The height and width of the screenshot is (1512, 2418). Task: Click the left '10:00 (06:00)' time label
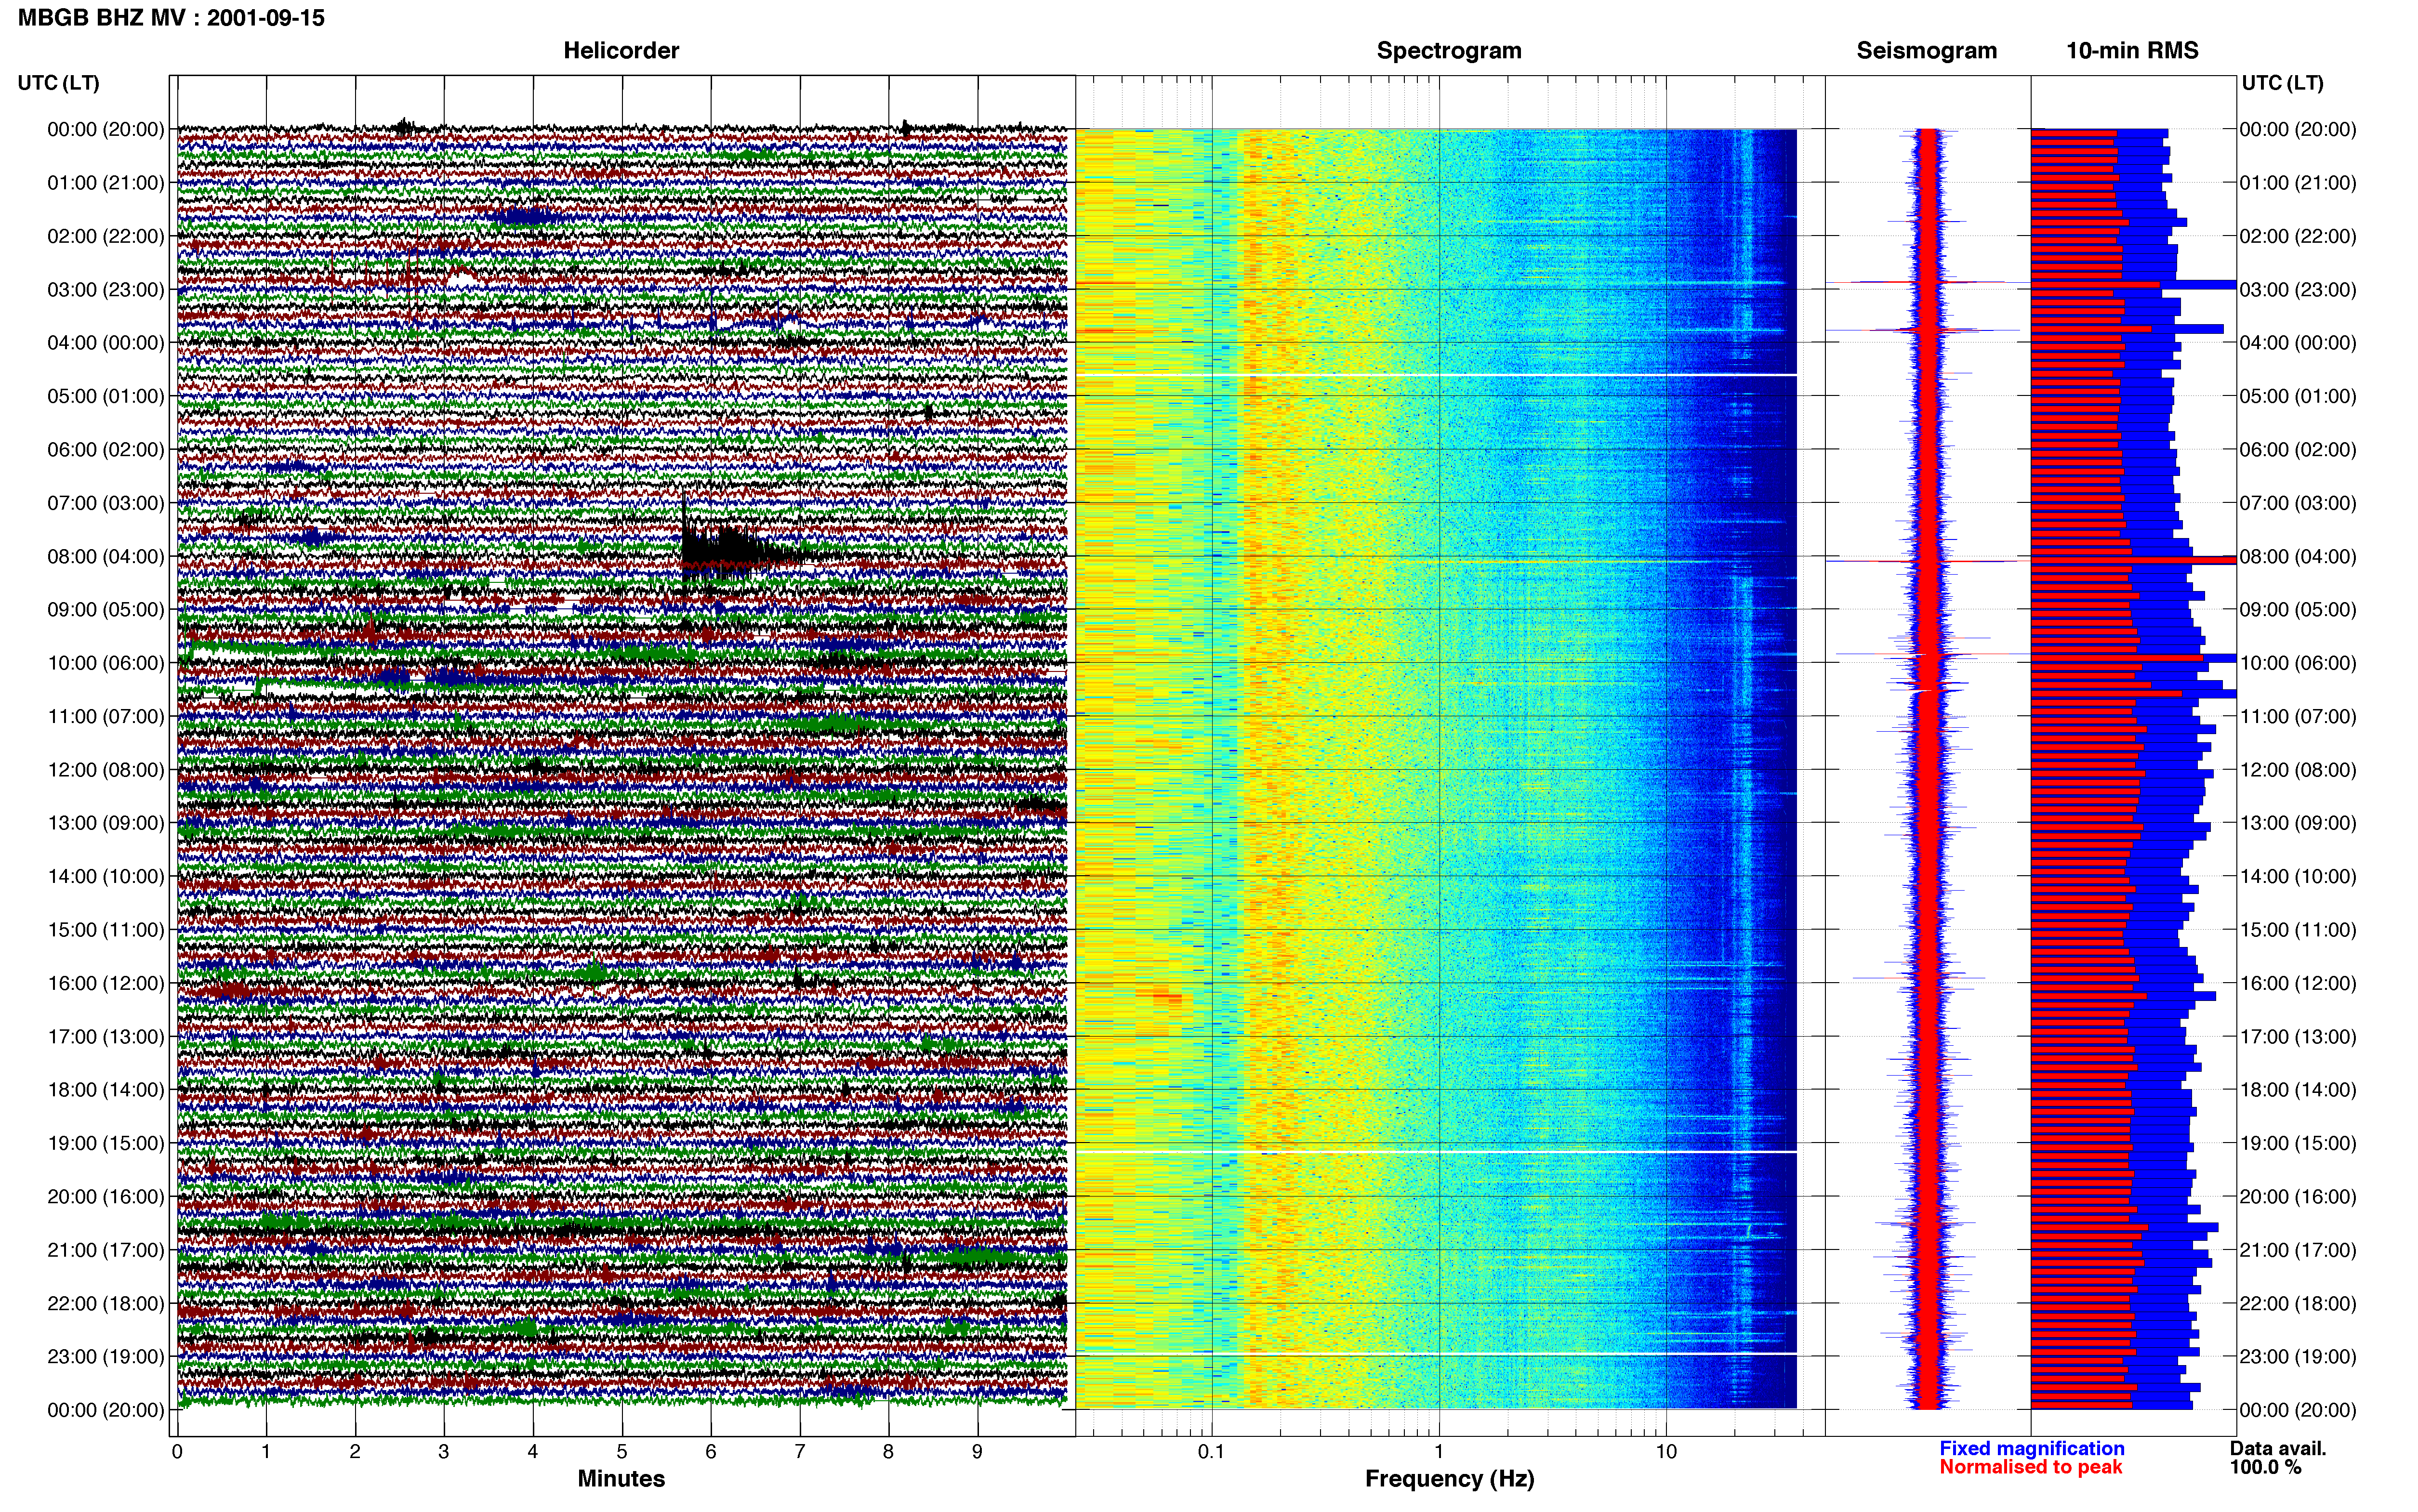click(106, 663)
